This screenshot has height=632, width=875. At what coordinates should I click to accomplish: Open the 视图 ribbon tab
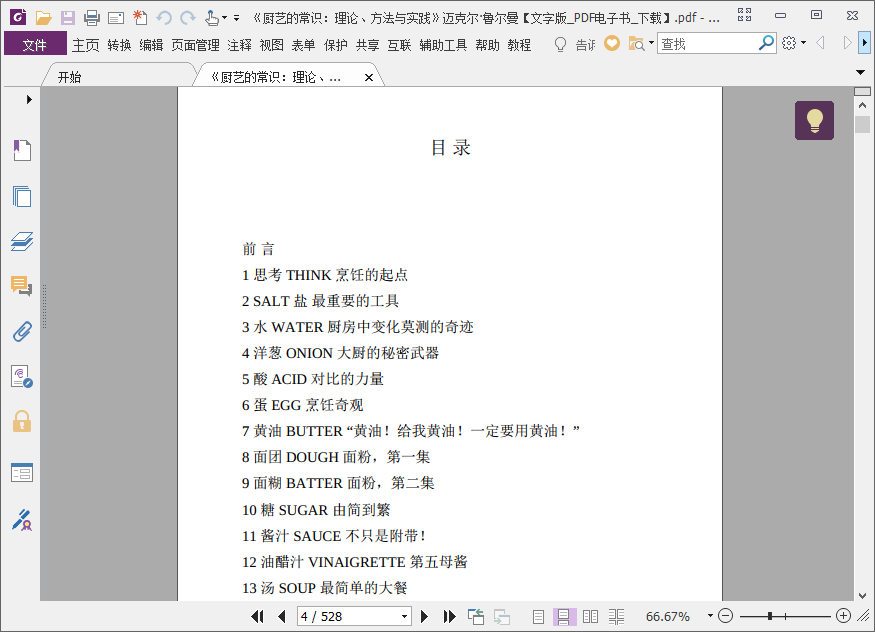[272, 45]
